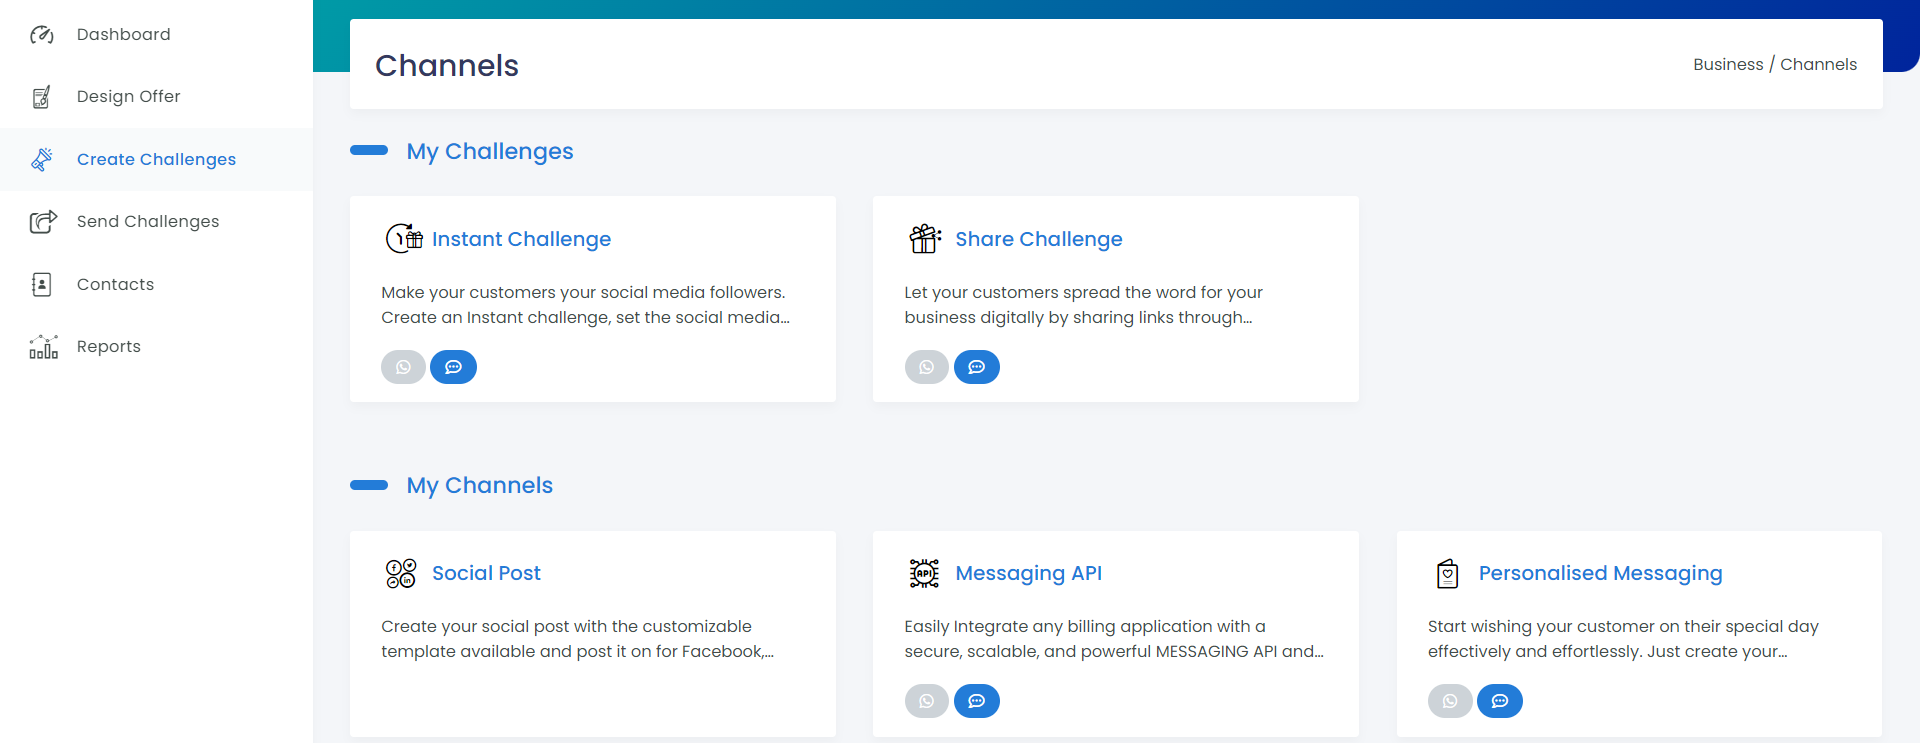Open the Personalised Messaging link
Viewport: 1920px width, 743px height.
click(x=1600, y=573)
